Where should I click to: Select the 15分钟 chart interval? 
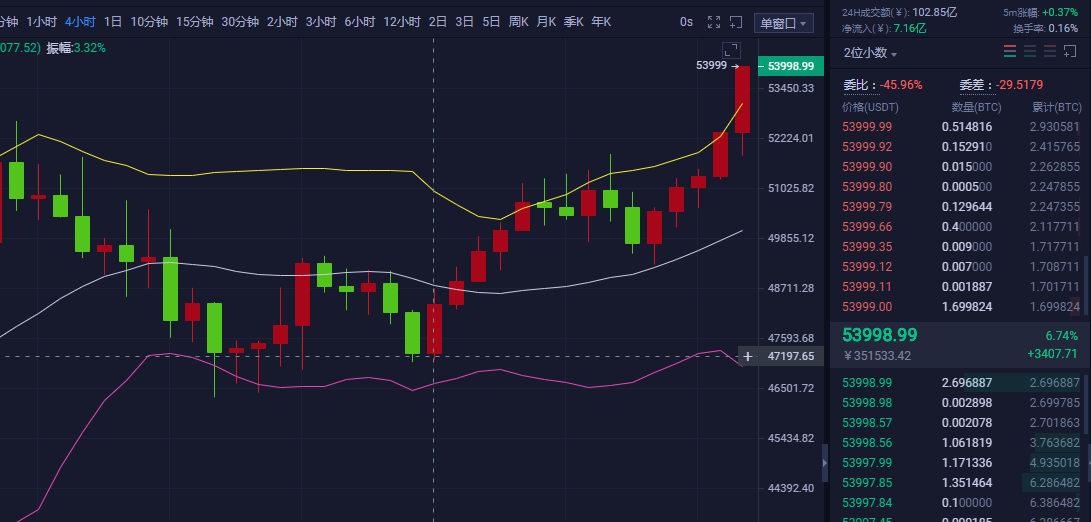tap(193, 21)
